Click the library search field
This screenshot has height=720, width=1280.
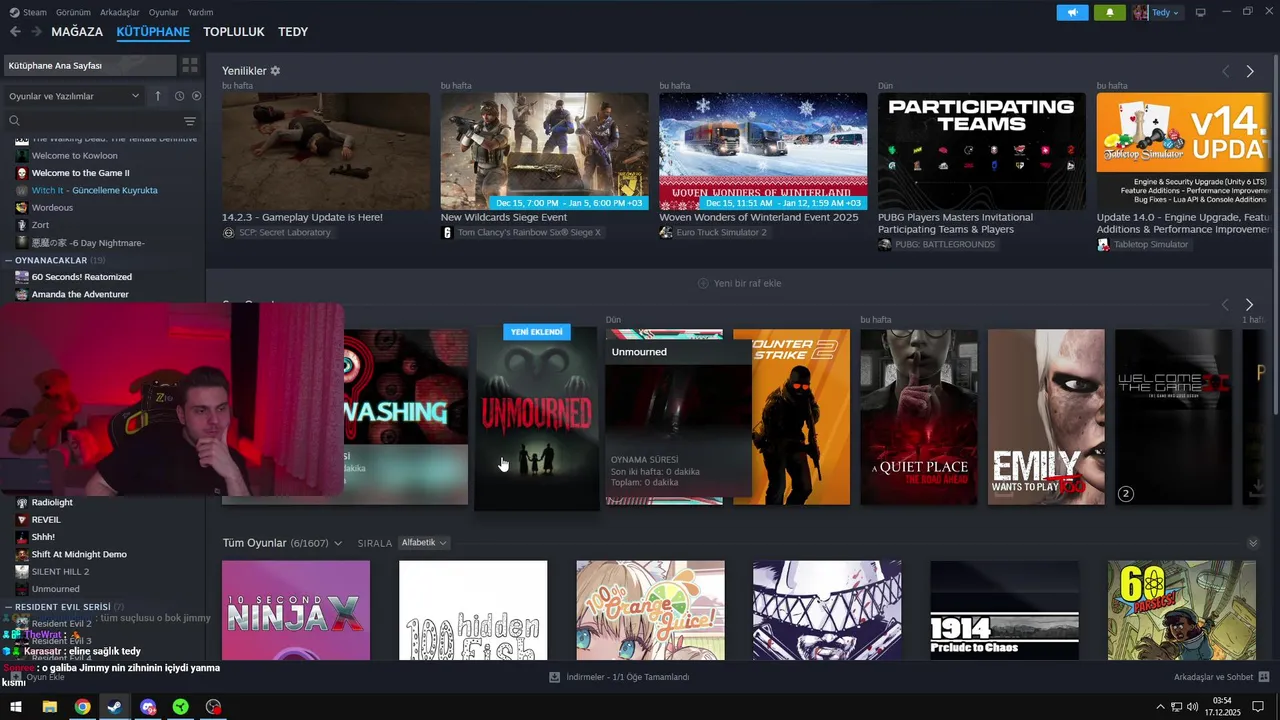(95, 121)
